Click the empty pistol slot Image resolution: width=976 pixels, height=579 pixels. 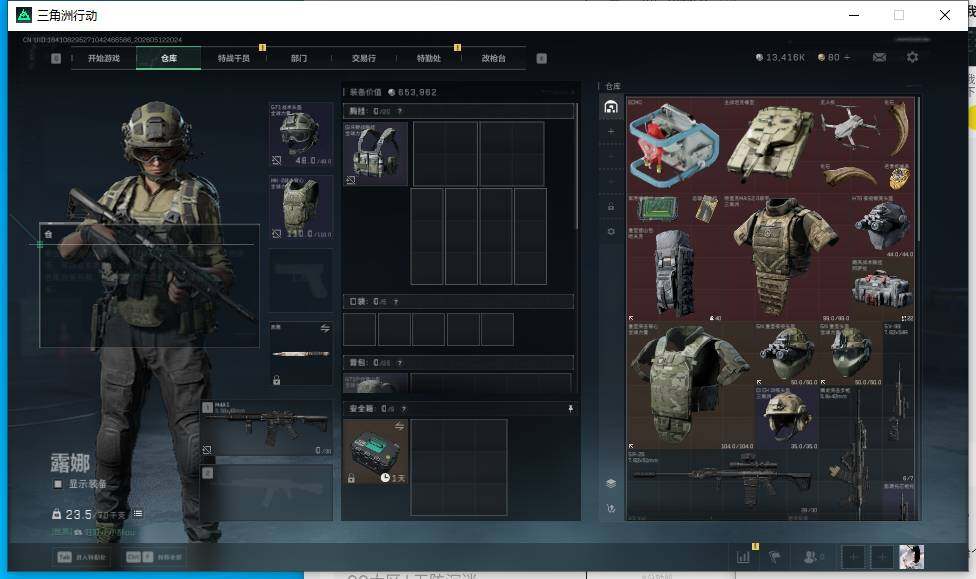301,280
